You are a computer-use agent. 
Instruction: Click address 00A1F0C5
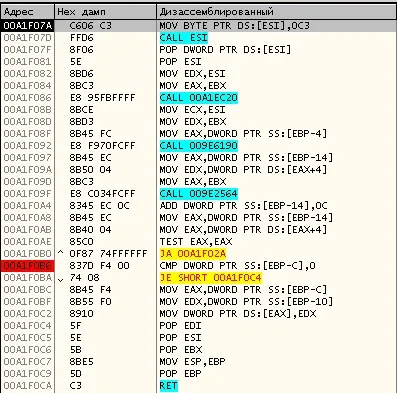click(x=28, y=338)
